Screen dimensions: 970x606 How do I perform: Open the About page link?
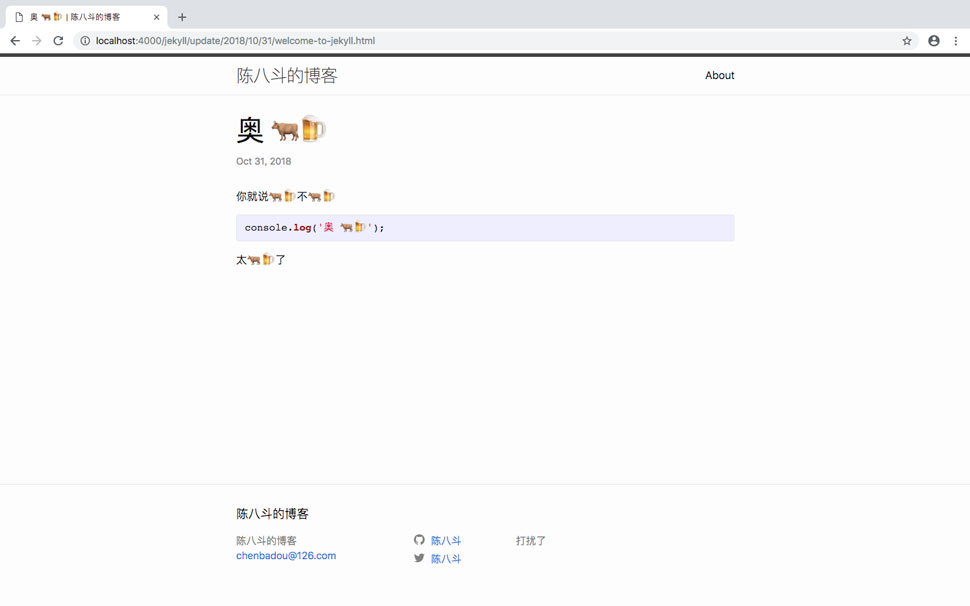pyautogui.click(x=719, y=75)
